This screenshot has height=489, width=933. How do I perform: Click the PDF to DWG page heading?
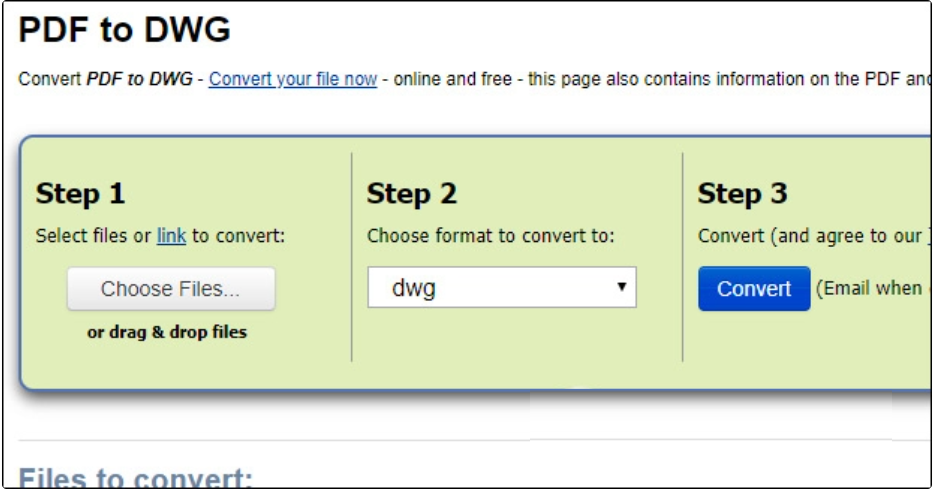(124, 29)
